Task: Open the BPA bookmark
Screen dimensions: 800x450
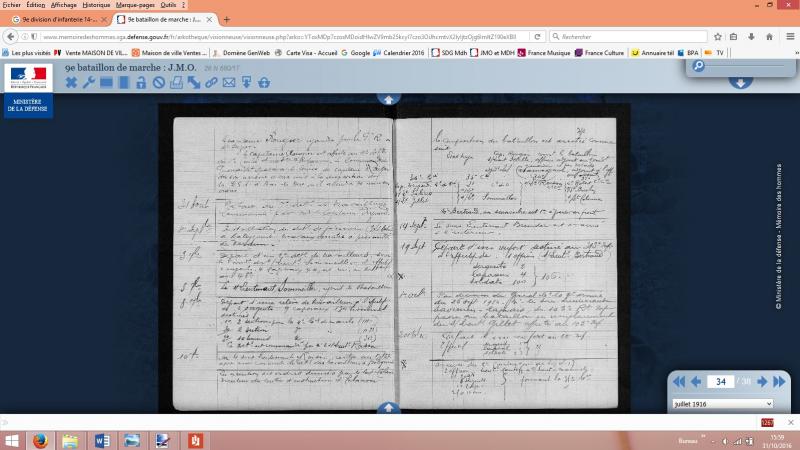Action: [688, 53]
